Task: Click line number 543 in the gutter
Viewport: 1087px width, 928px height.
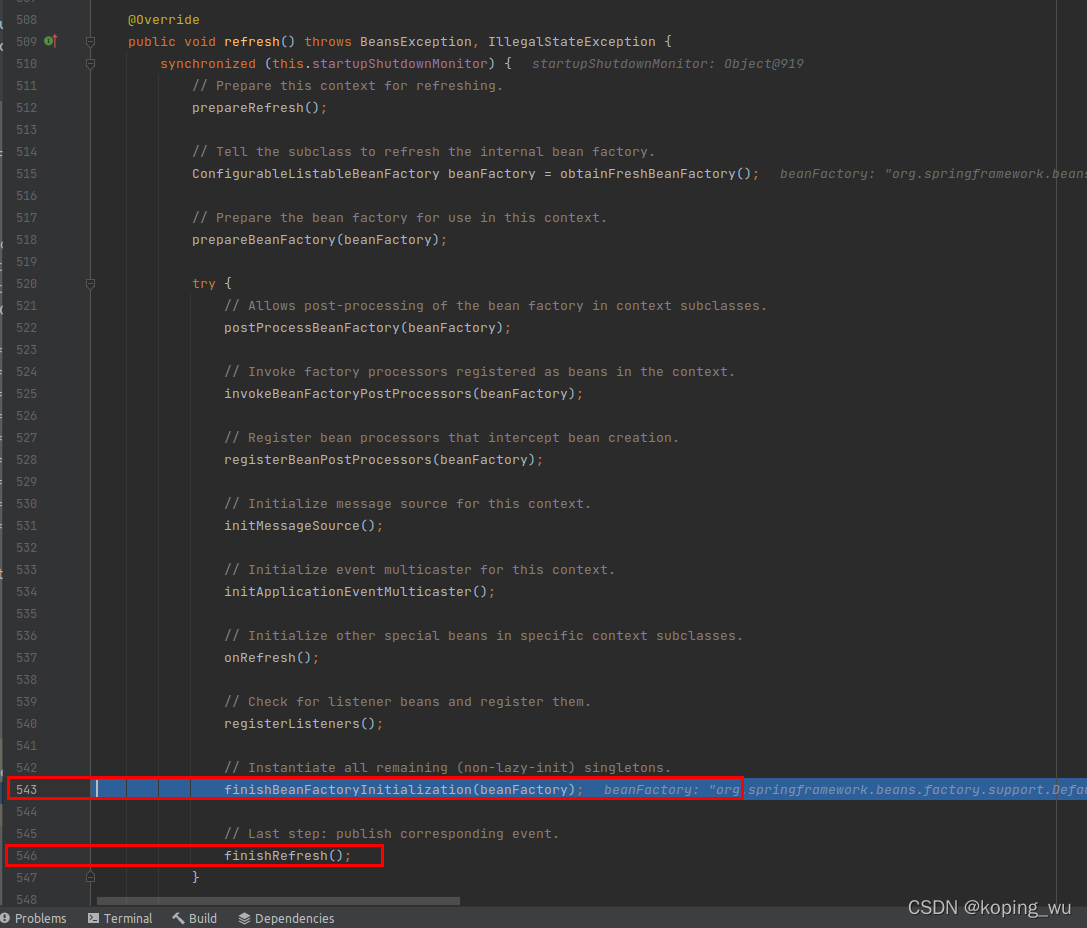Action: click(26, 789)
